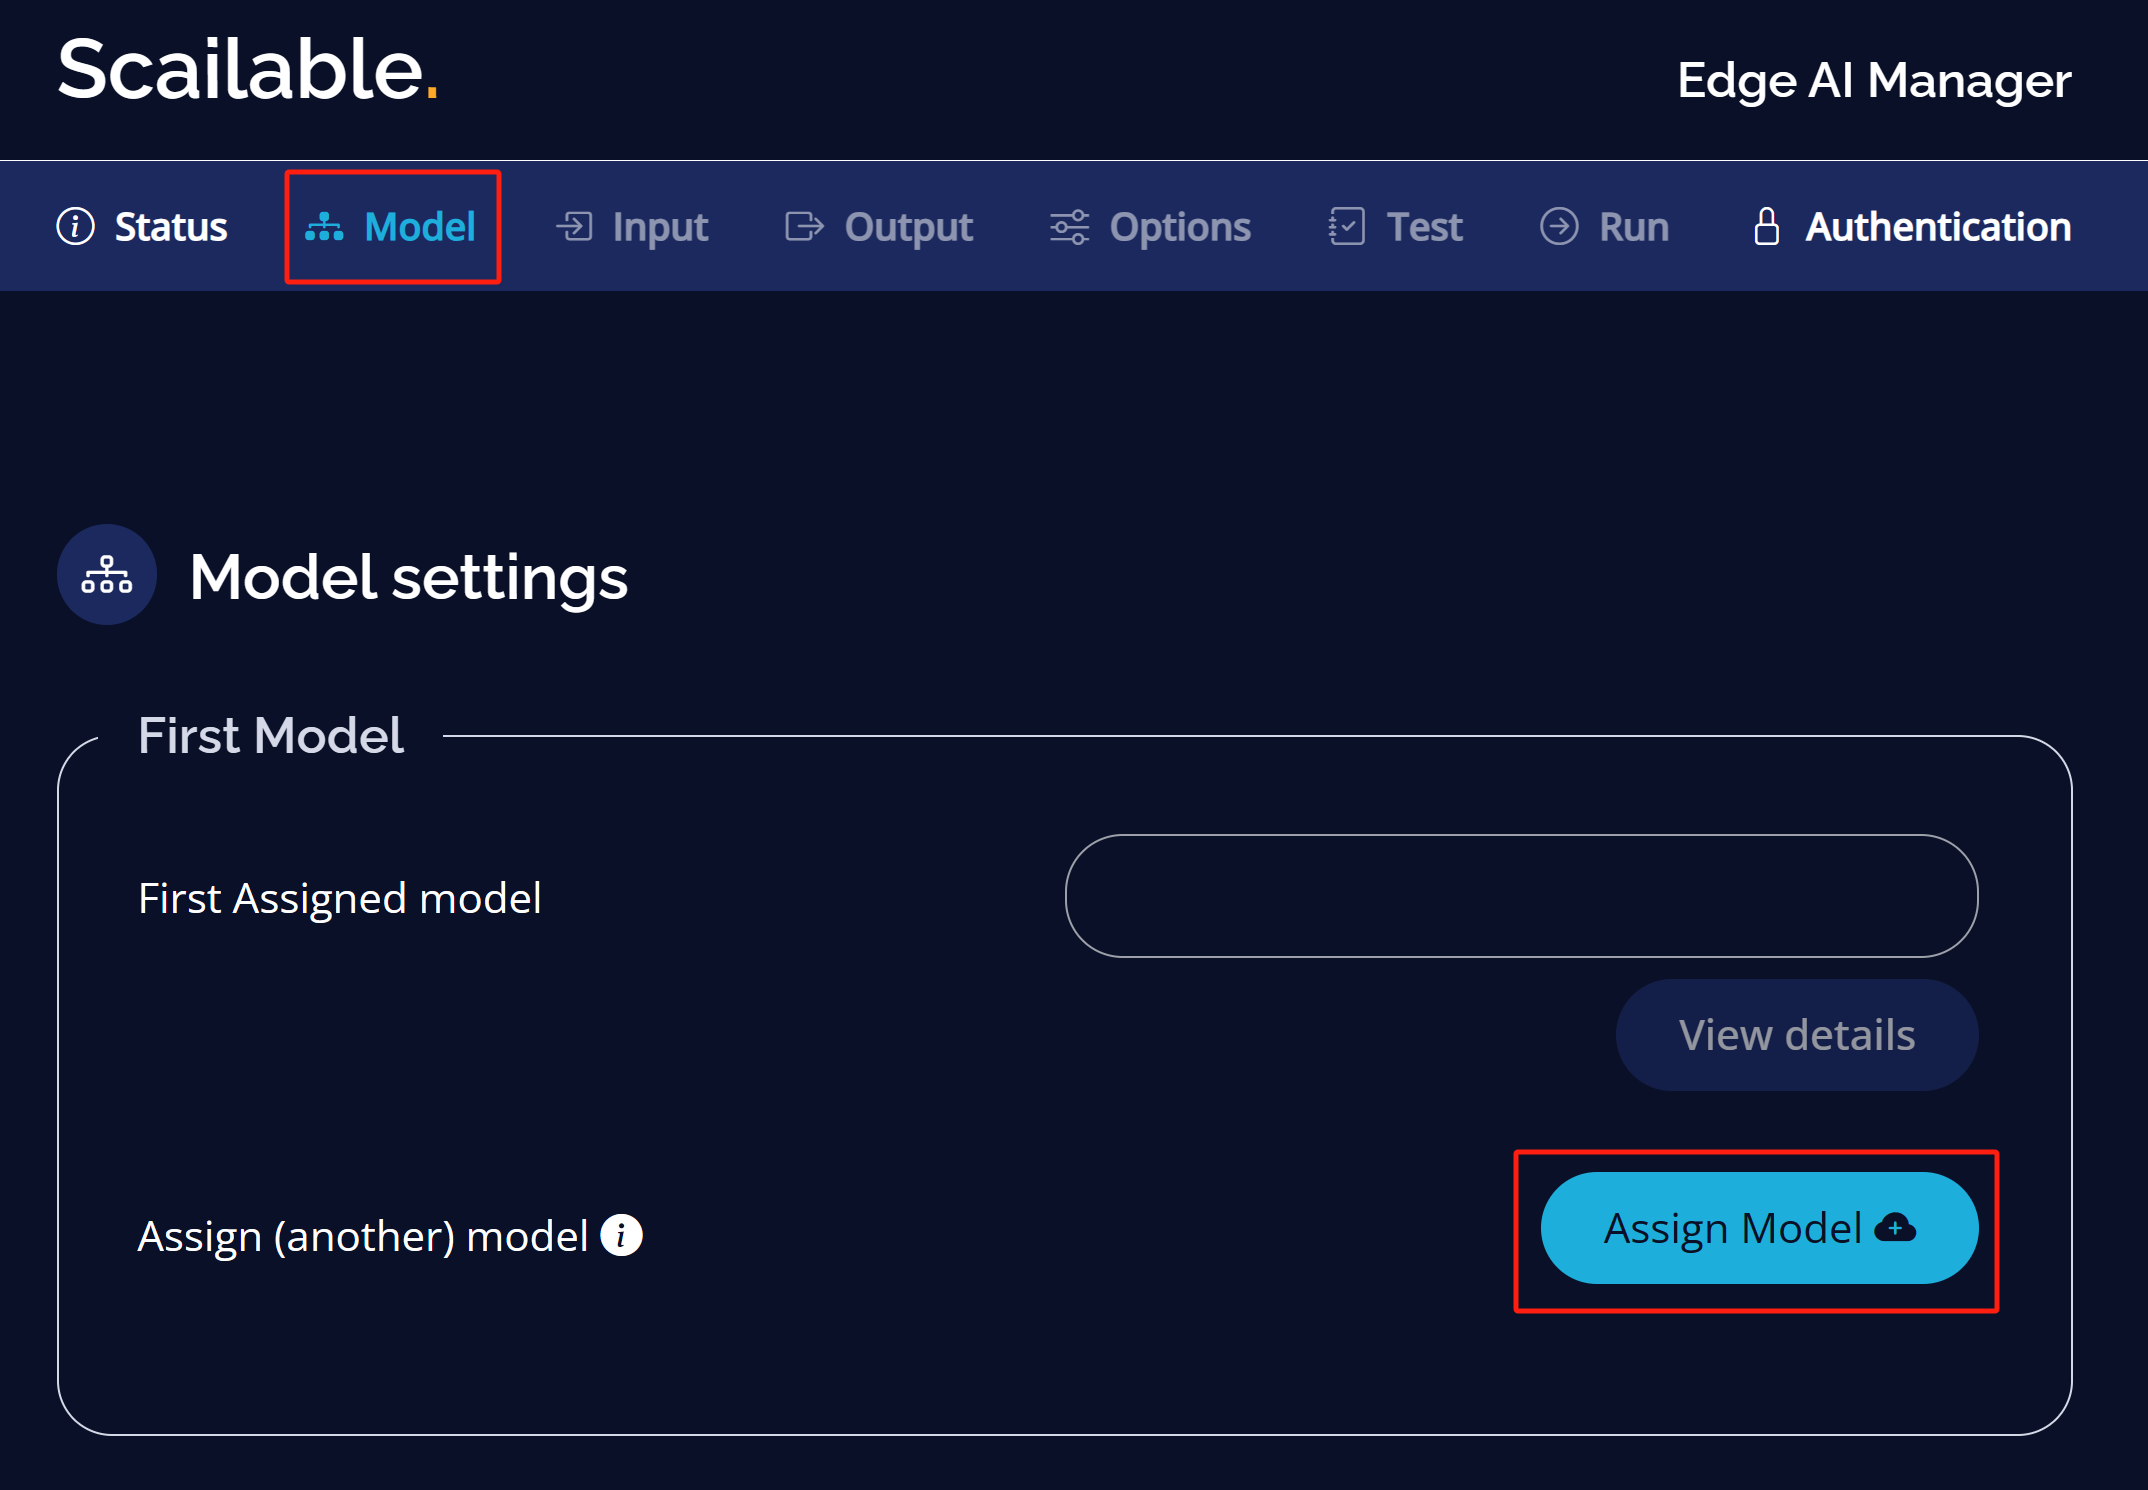Viewport: 2148px width, 1490px height.
Task: Click the Run circled arrow icon
Action: tap(1559, 226)
